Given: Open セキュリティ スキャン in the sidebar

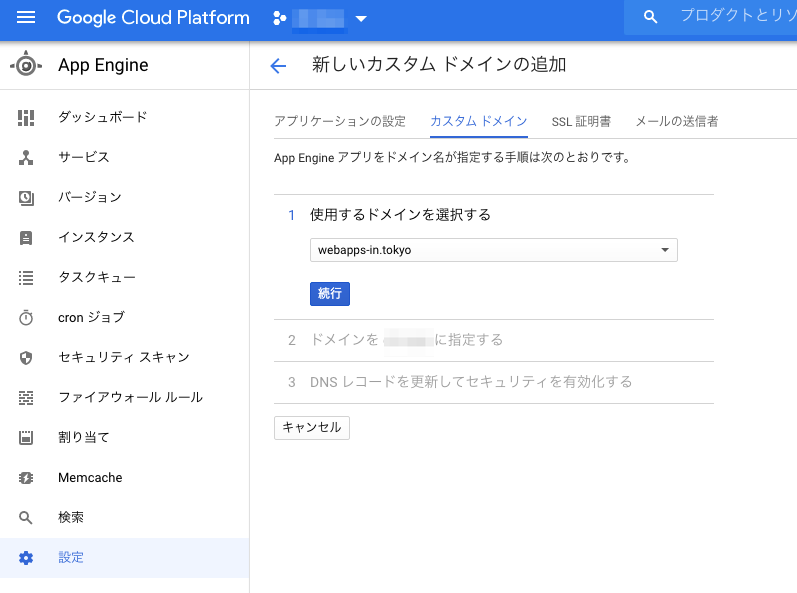Looking at the screenshot, I should pyautogui.click(x=125, y=358).
